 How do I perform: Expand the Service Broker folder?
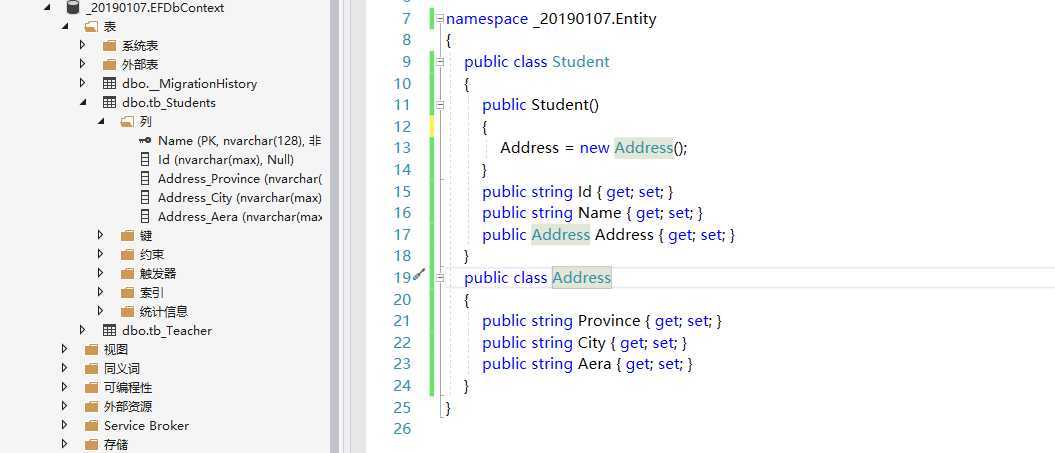coord(65,425)
